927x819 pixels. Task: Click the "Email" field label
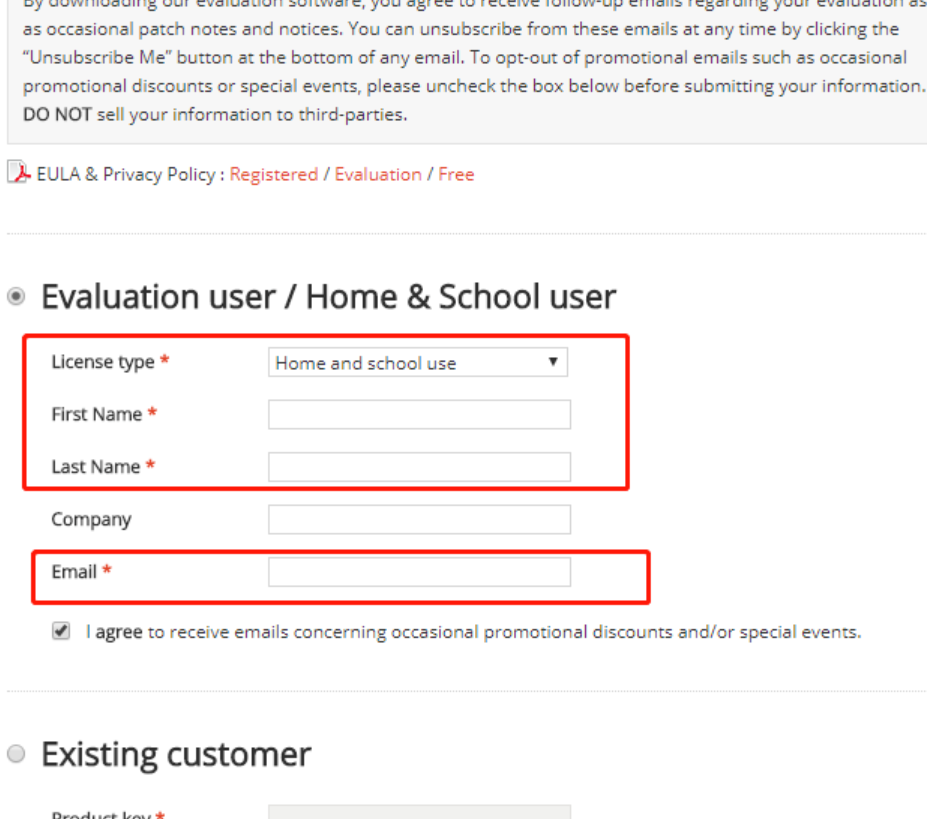74,572
